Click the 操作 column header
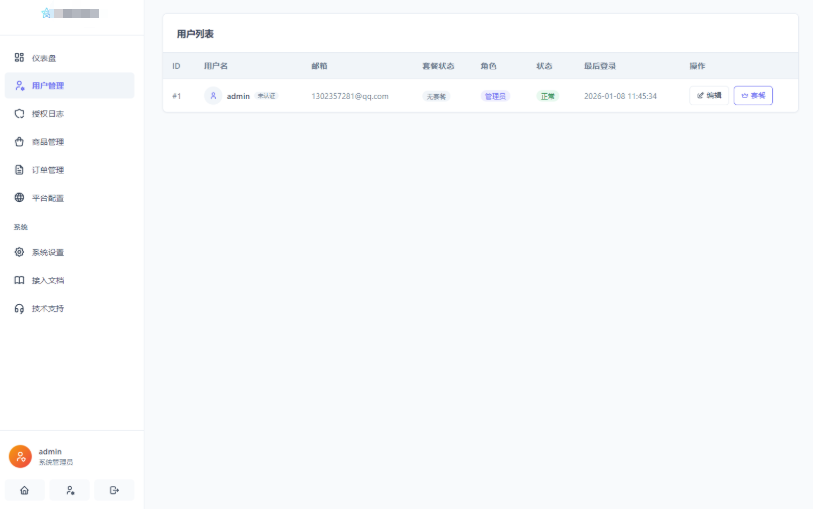Viewport: 813px width, 517px height. [x=697, y=66]
